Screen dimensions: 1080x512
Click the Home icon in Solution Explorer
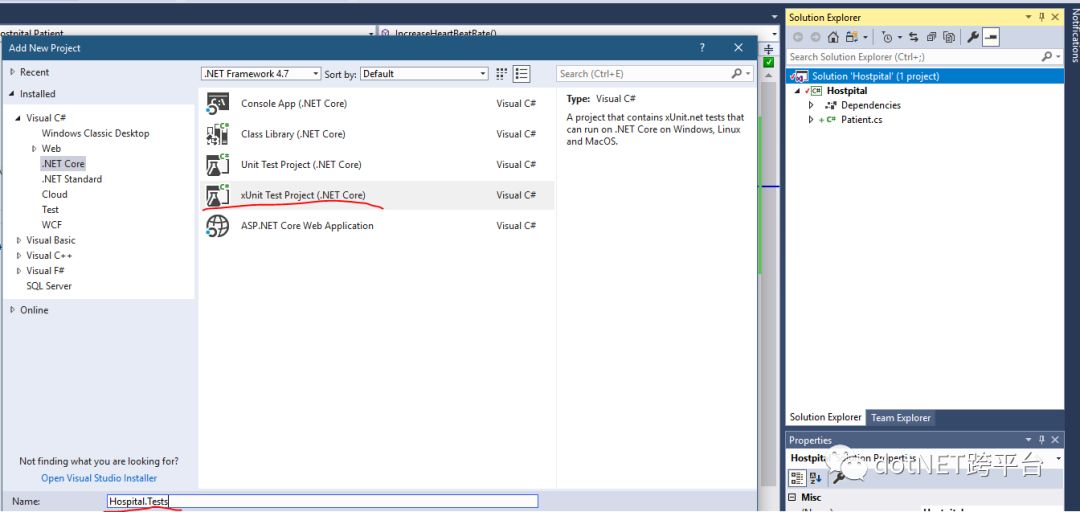tap(833, 37)
